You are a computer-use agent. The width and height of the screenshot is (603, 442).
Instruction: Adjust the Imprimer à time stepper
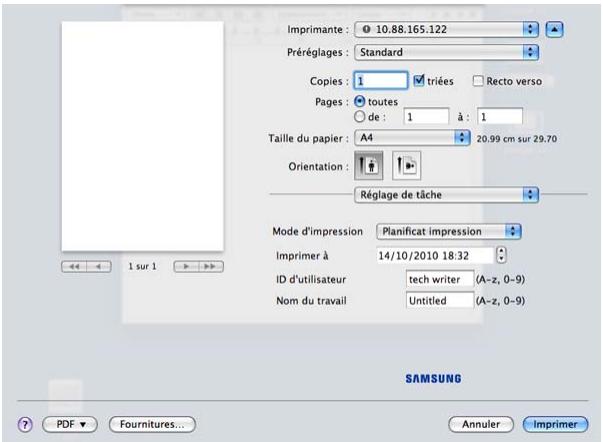coord(501,255)
